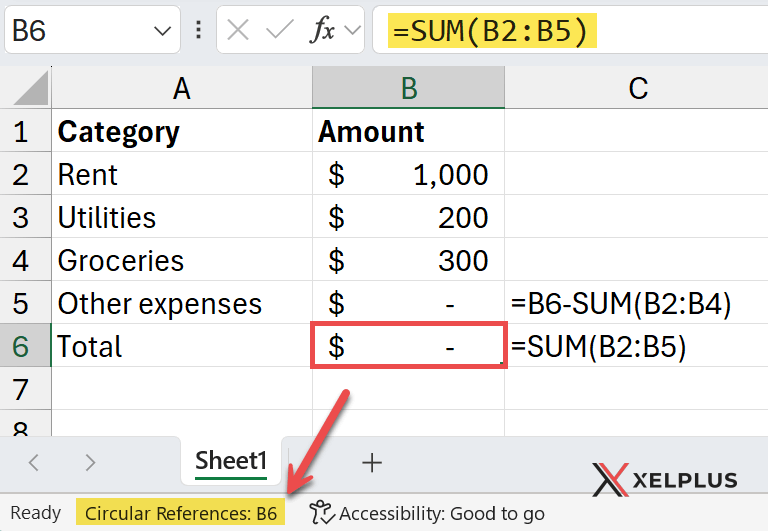768x531 pixels.
Task: Click the Cancel X icon in formula bar
Action: tap(238, 31)
